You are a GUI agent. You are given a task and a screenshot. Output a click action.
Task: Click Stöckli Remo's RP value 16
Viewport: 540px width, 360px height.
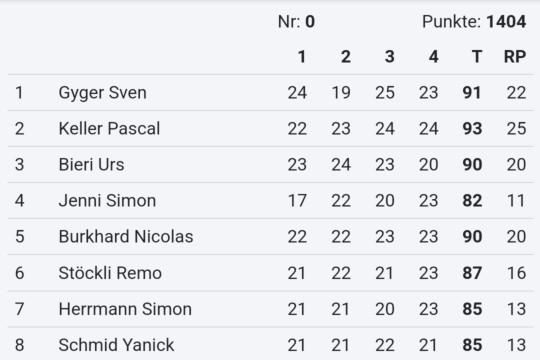click(517, 273)
